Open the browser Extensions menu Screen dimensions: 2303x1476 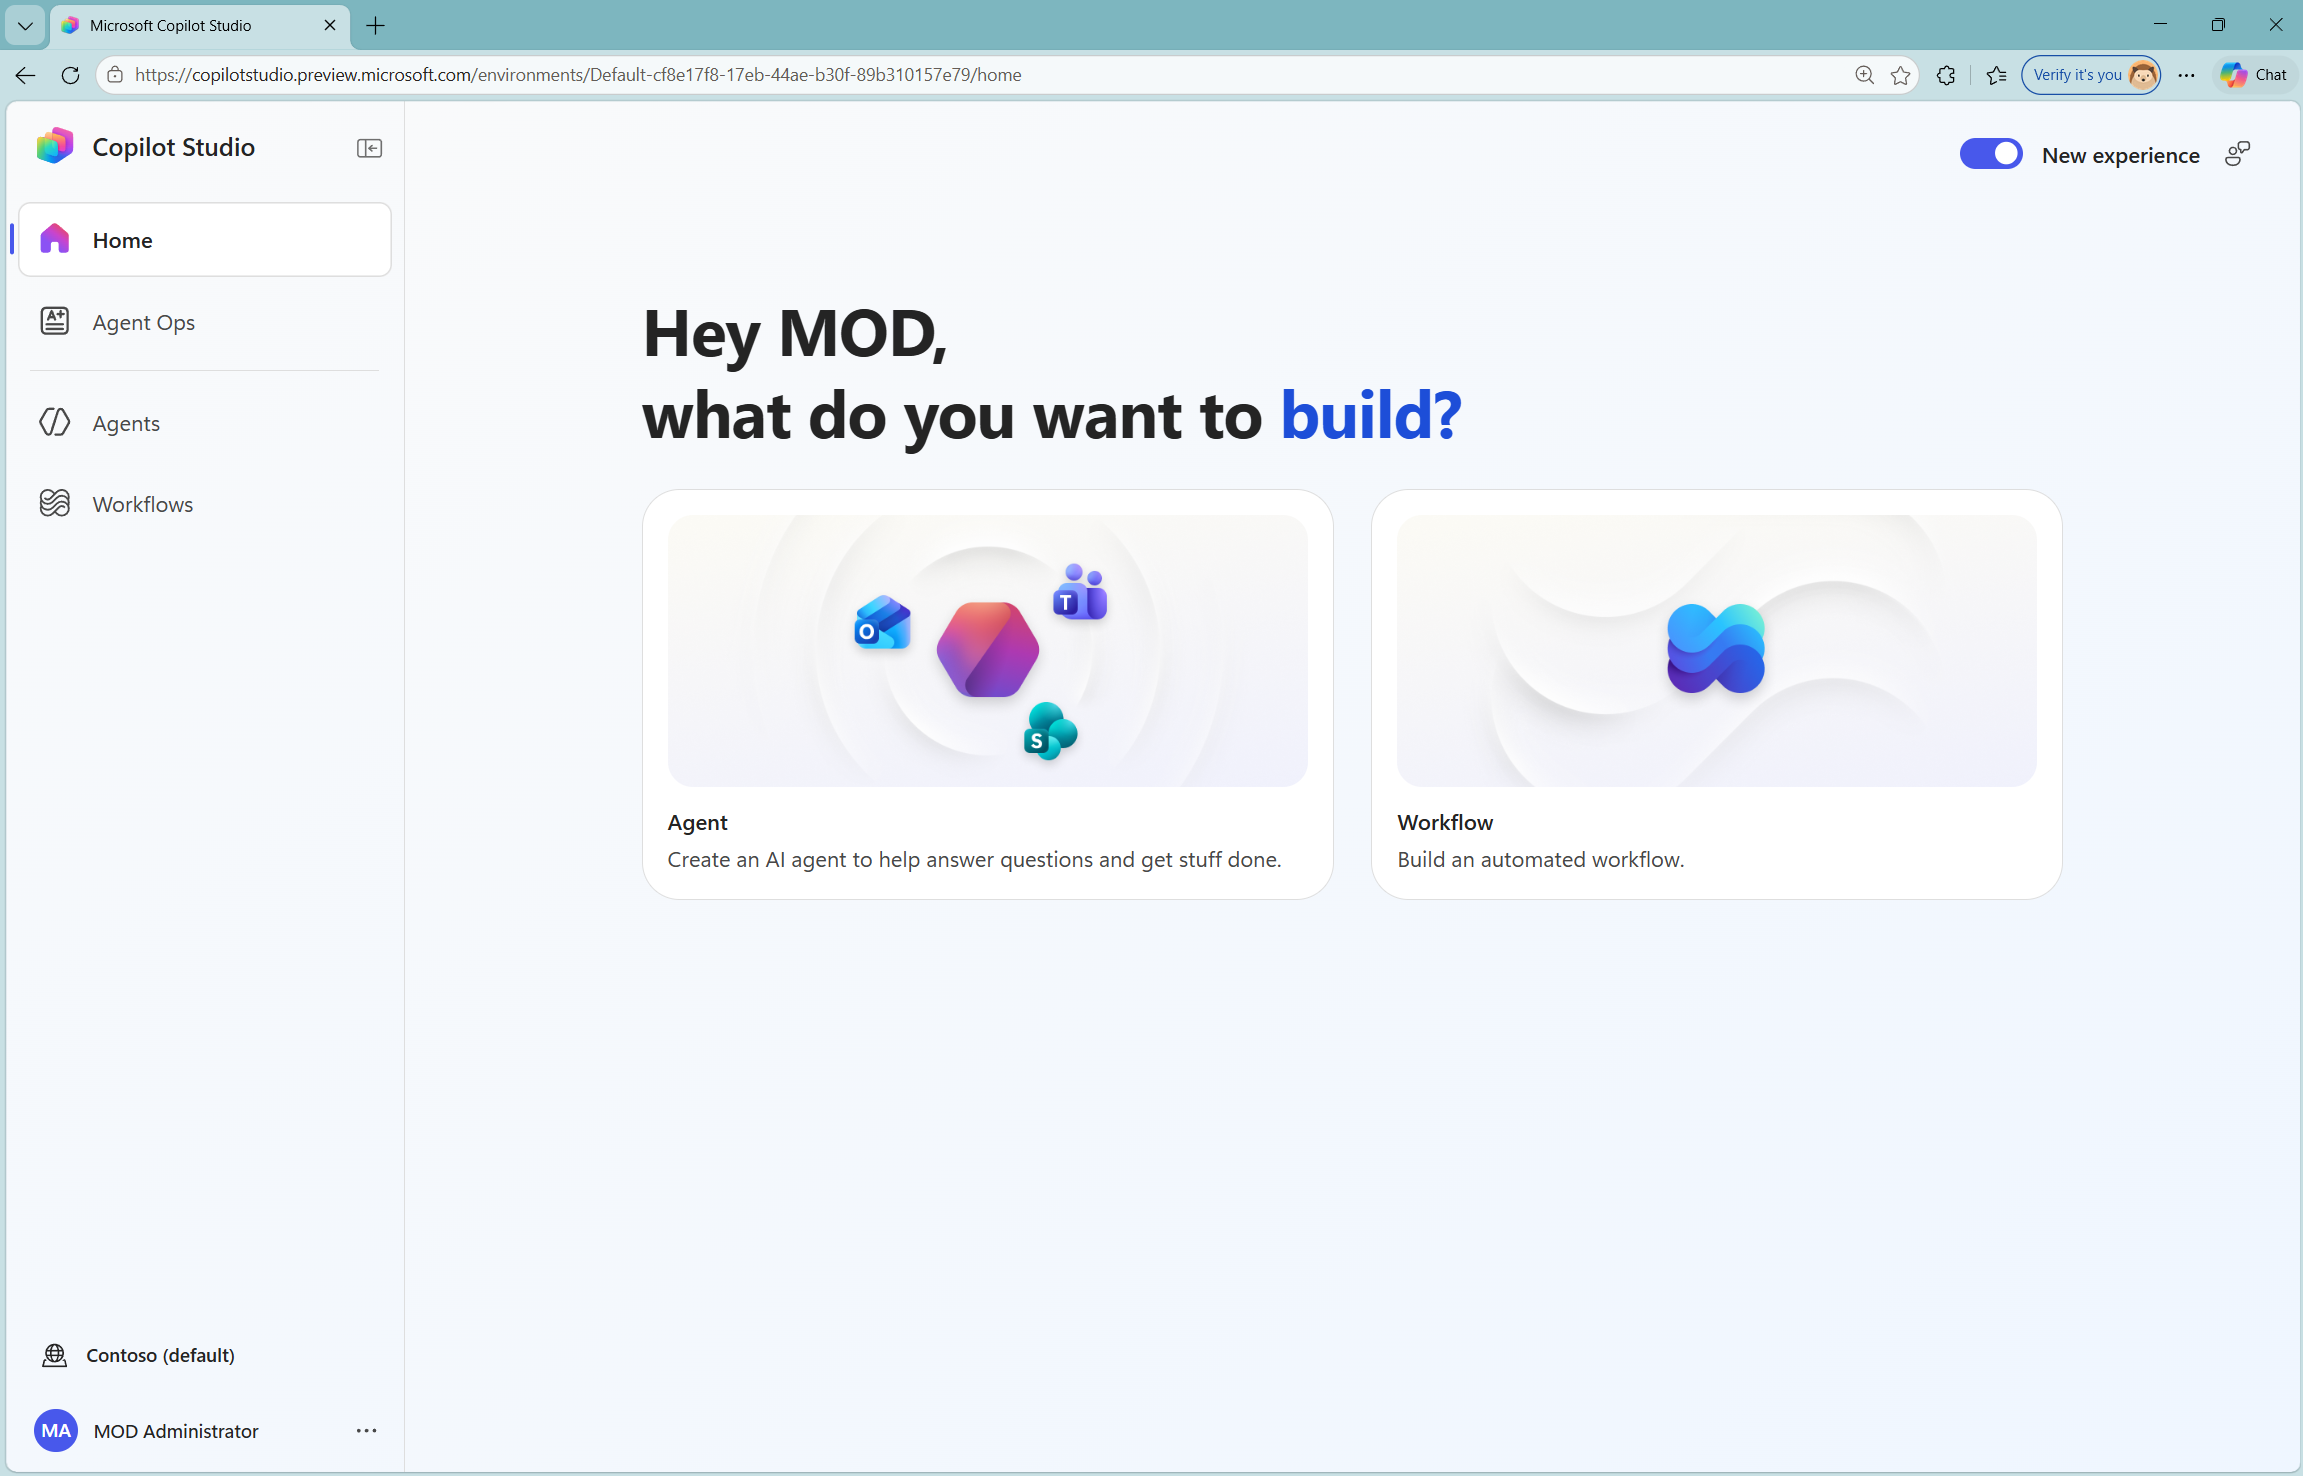point(1946,75)
